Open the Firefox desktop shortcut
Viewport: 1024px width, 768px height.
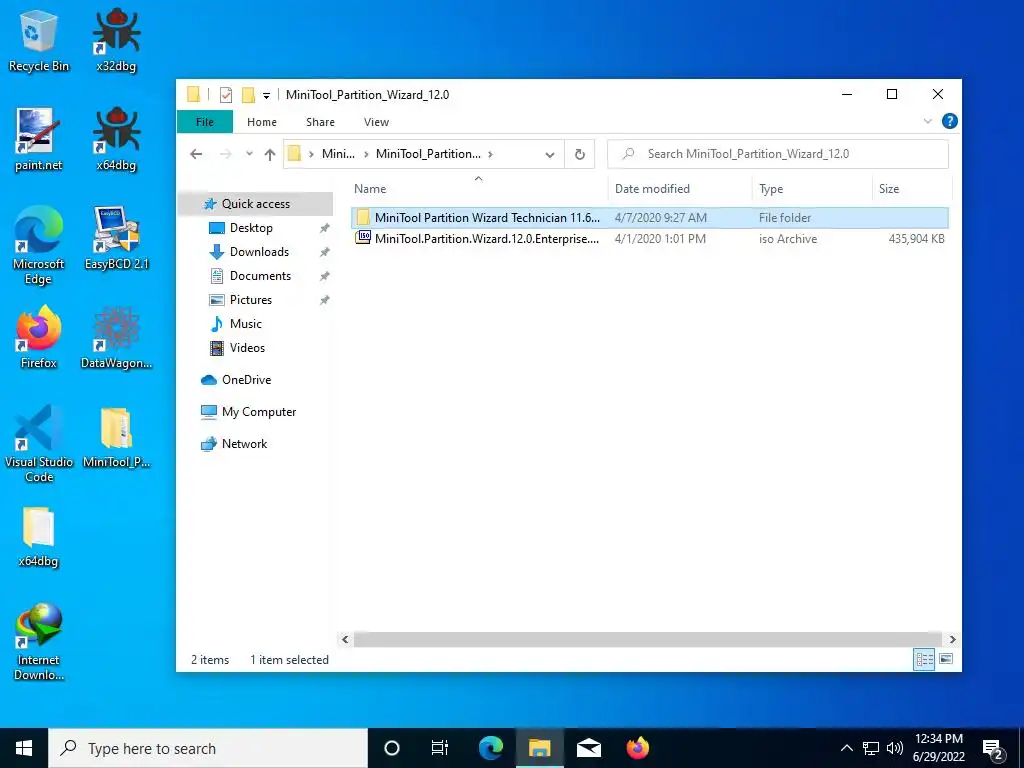click(39, 338)
